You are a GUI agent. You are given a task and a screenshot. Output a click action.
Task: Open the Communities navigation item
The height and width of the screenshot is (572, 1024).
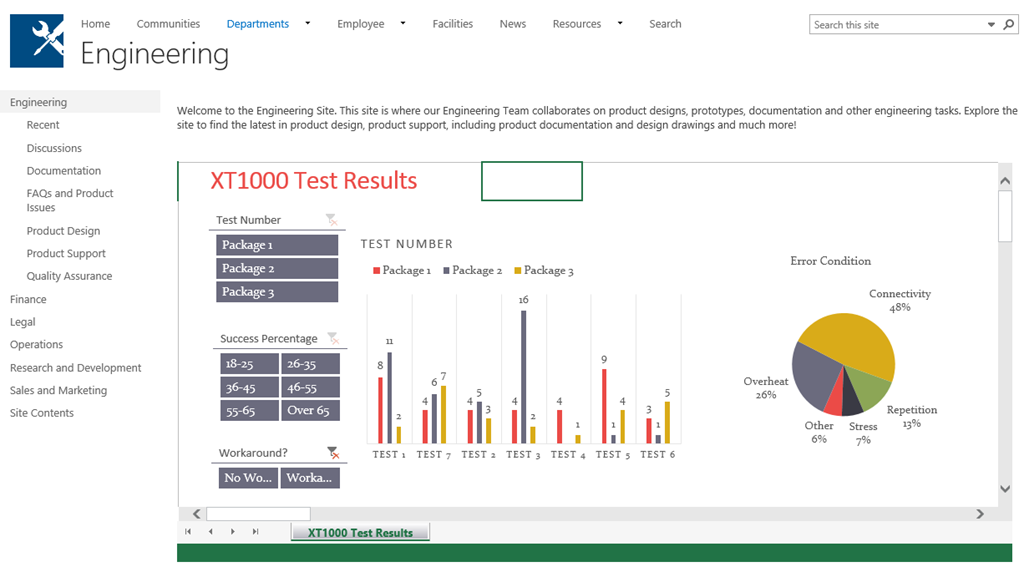click(168, 24)
